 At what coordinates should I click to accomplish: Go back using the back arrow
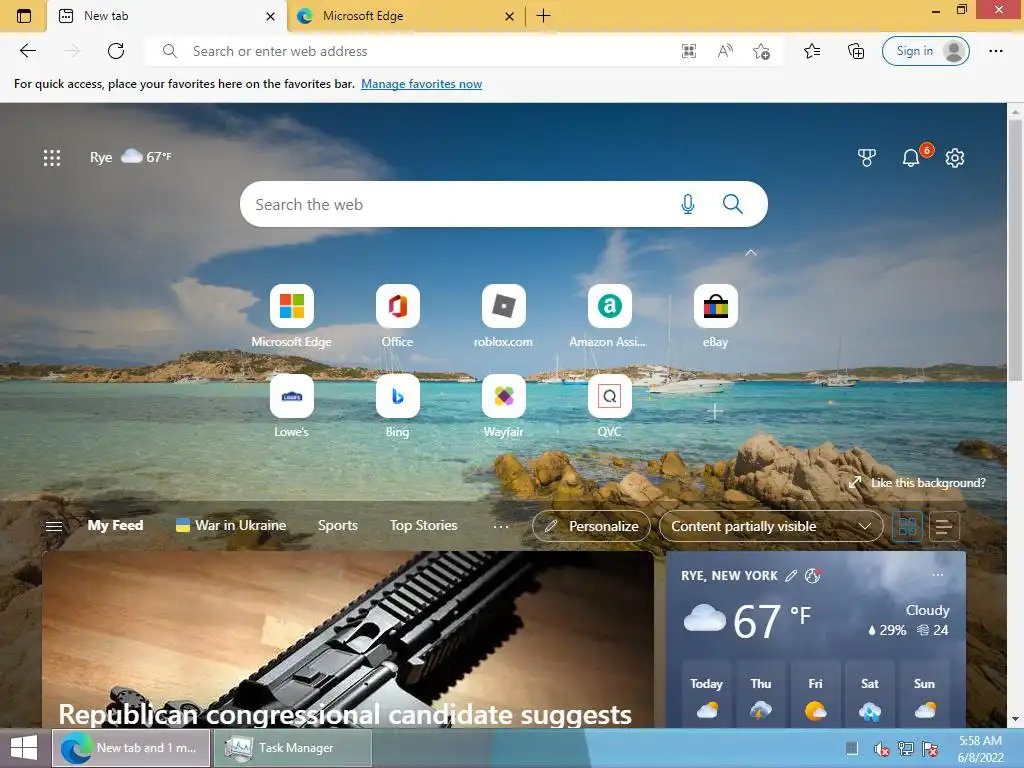pos(27,51)
